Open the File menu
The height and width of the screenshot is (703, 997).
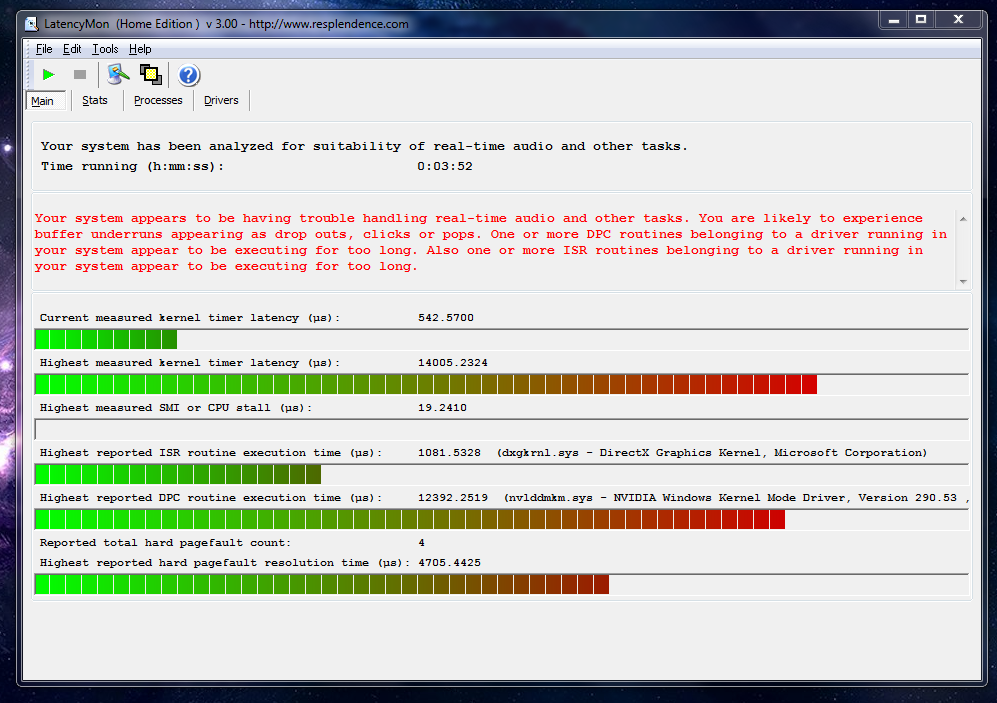click(44, 49)
